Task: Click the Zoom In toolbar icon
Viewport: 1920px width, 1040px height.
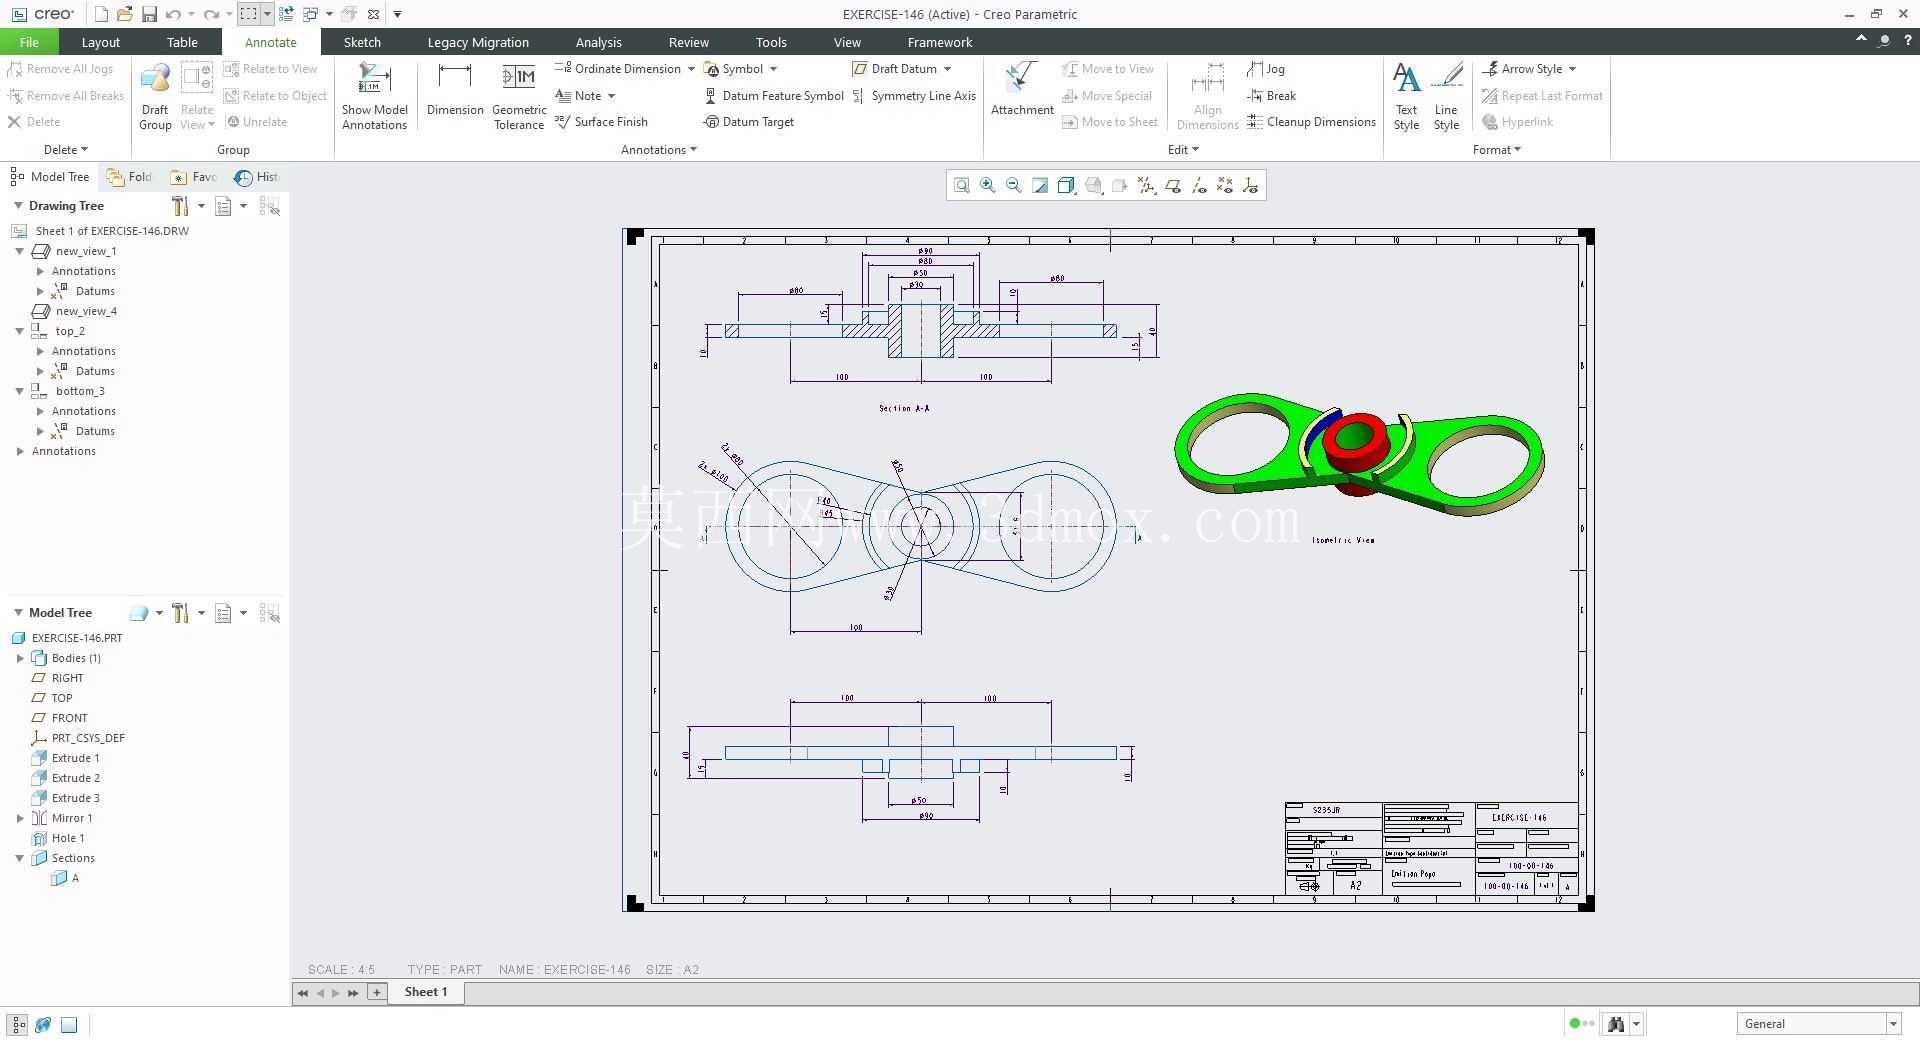Action: click(988, 186)
